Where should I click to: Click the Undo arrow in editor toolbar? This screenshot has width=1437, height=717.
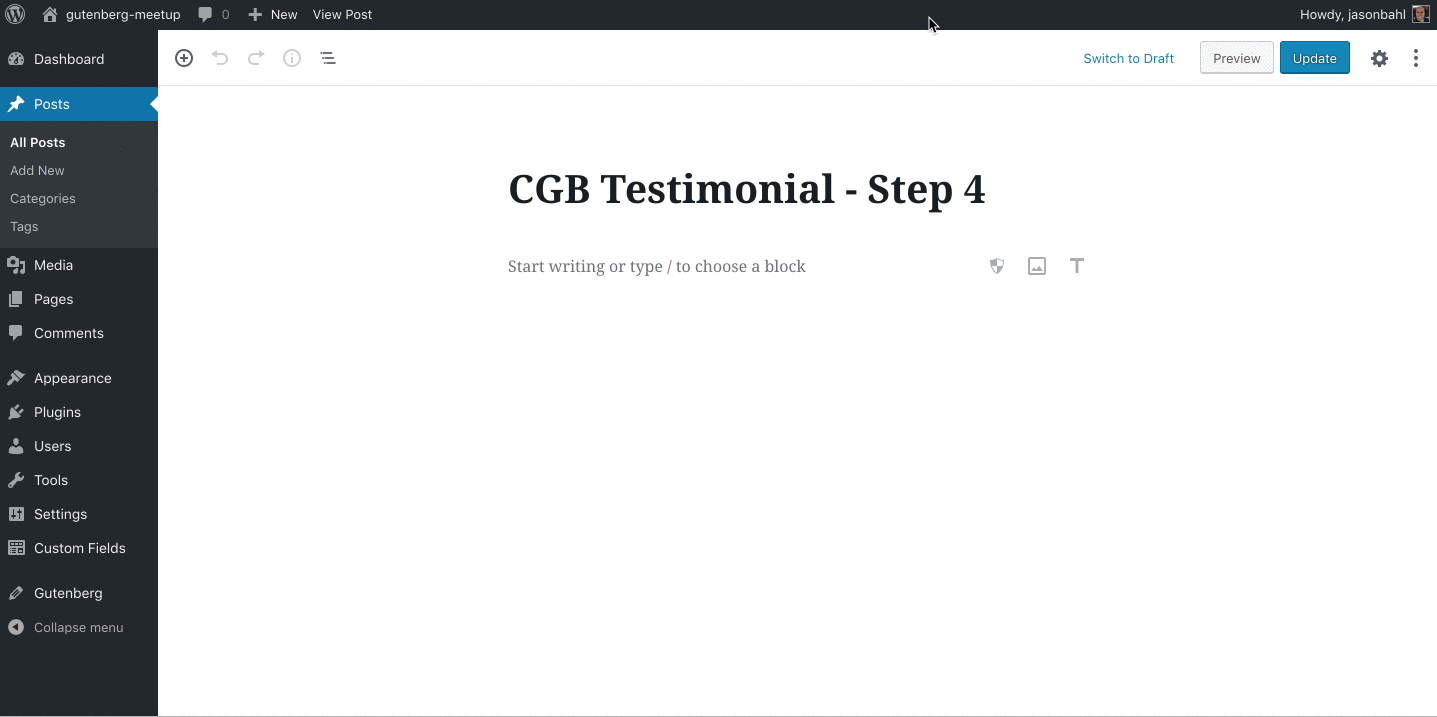tap(220, 58)
